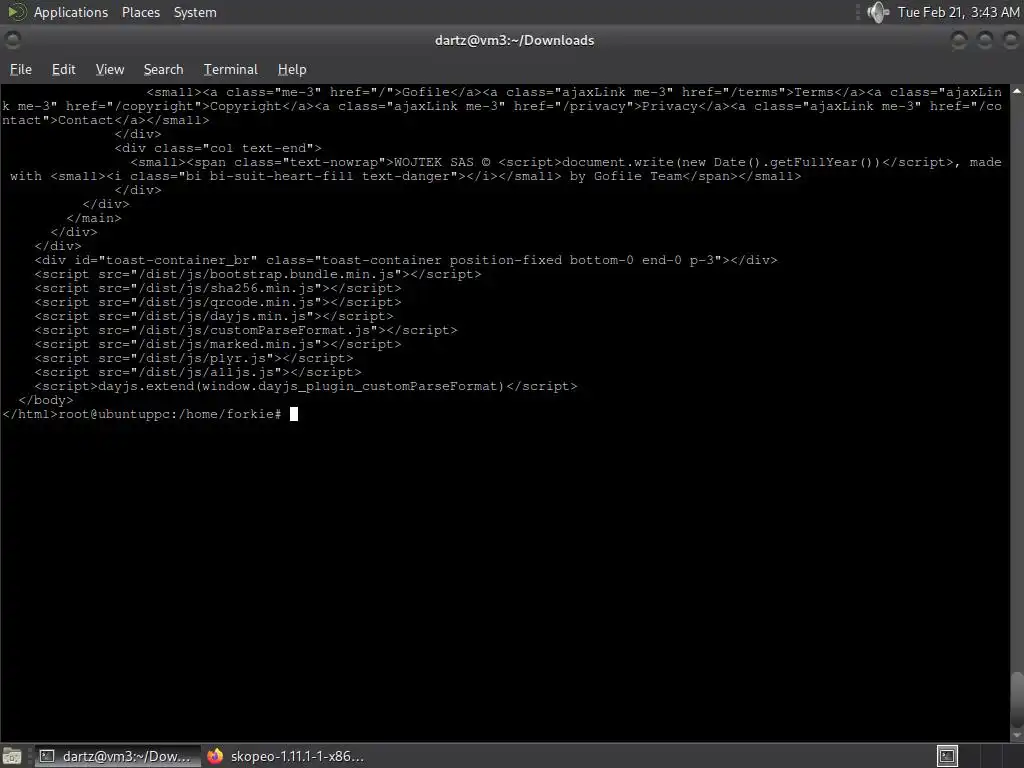Image resolution: width=1024 pixels, height=768 pixels.
Task: Open the System menu in top panel
Action: tap(195, 12)
